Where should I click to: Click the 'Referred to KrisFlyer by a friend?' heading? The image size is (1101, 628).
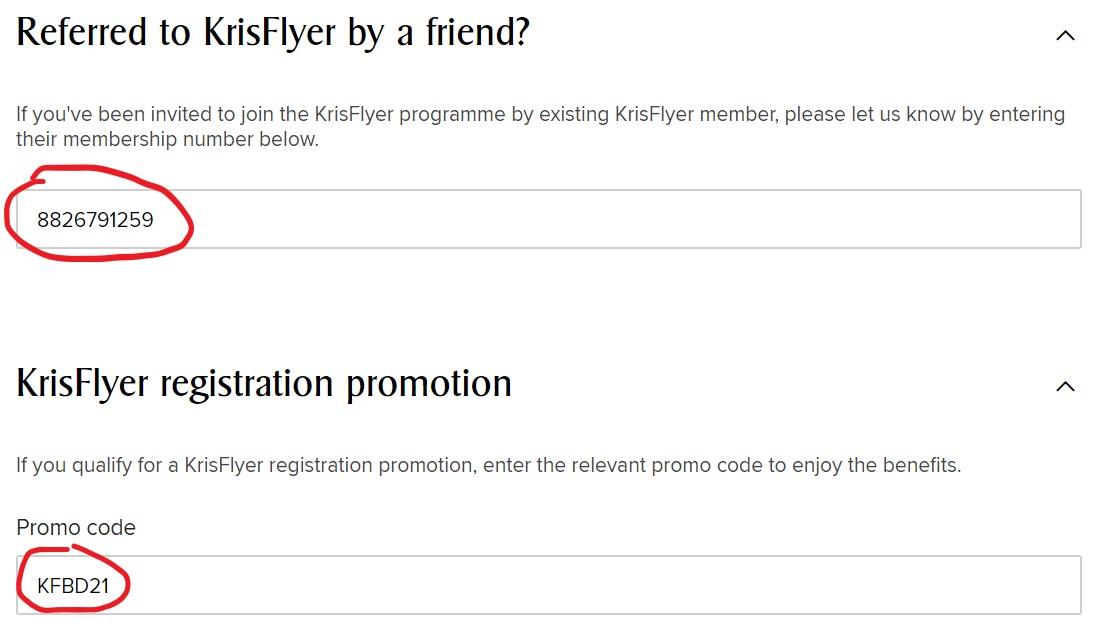coord(272,33)
